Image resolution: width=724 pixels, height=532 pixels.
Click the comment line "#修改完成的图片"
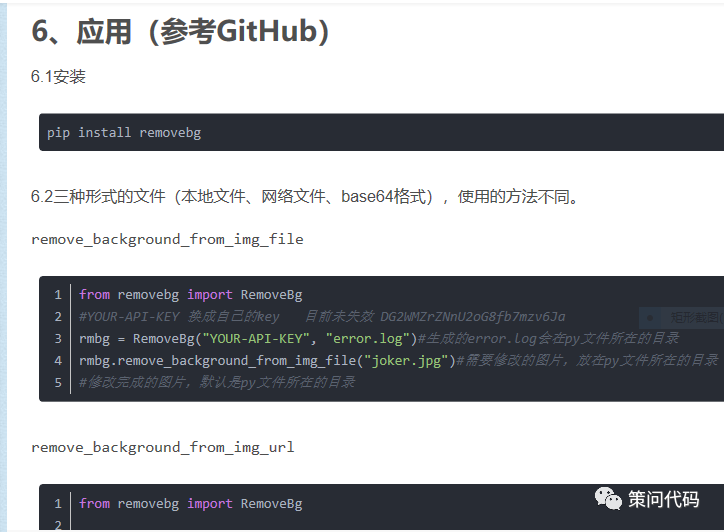217,382
